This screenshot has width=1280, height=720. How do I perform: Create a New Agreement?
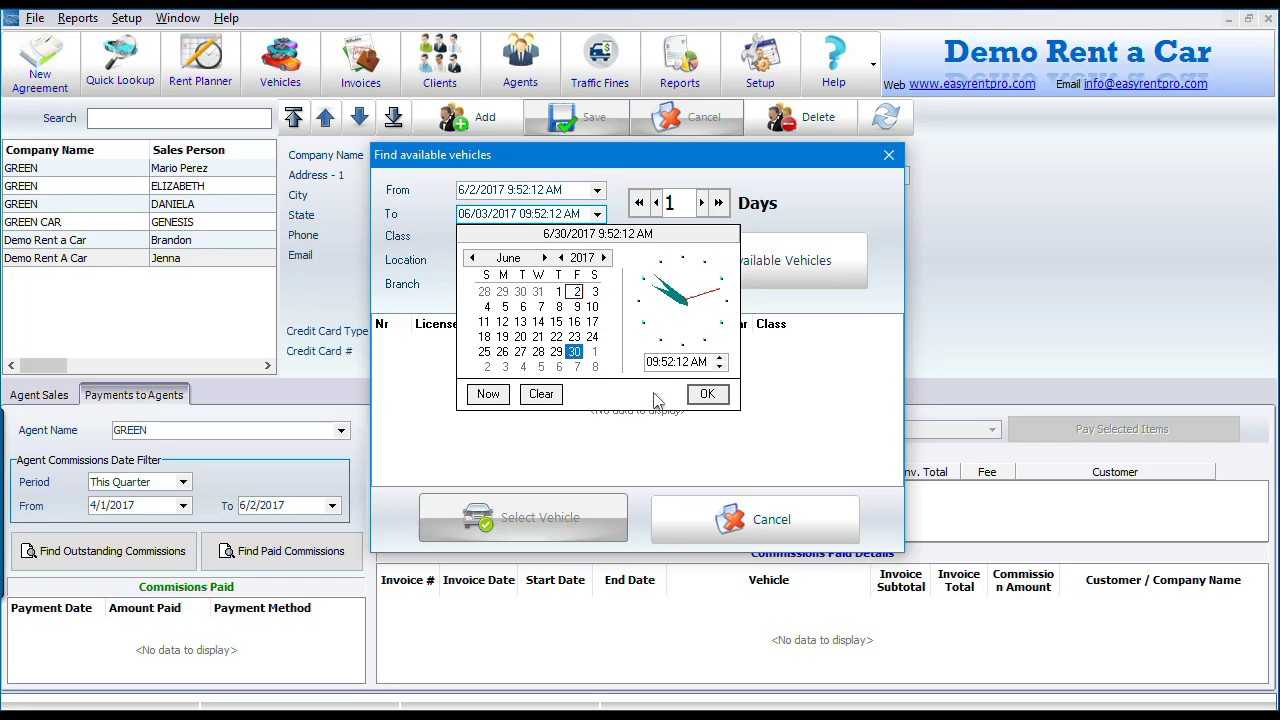tap(39, 62)
